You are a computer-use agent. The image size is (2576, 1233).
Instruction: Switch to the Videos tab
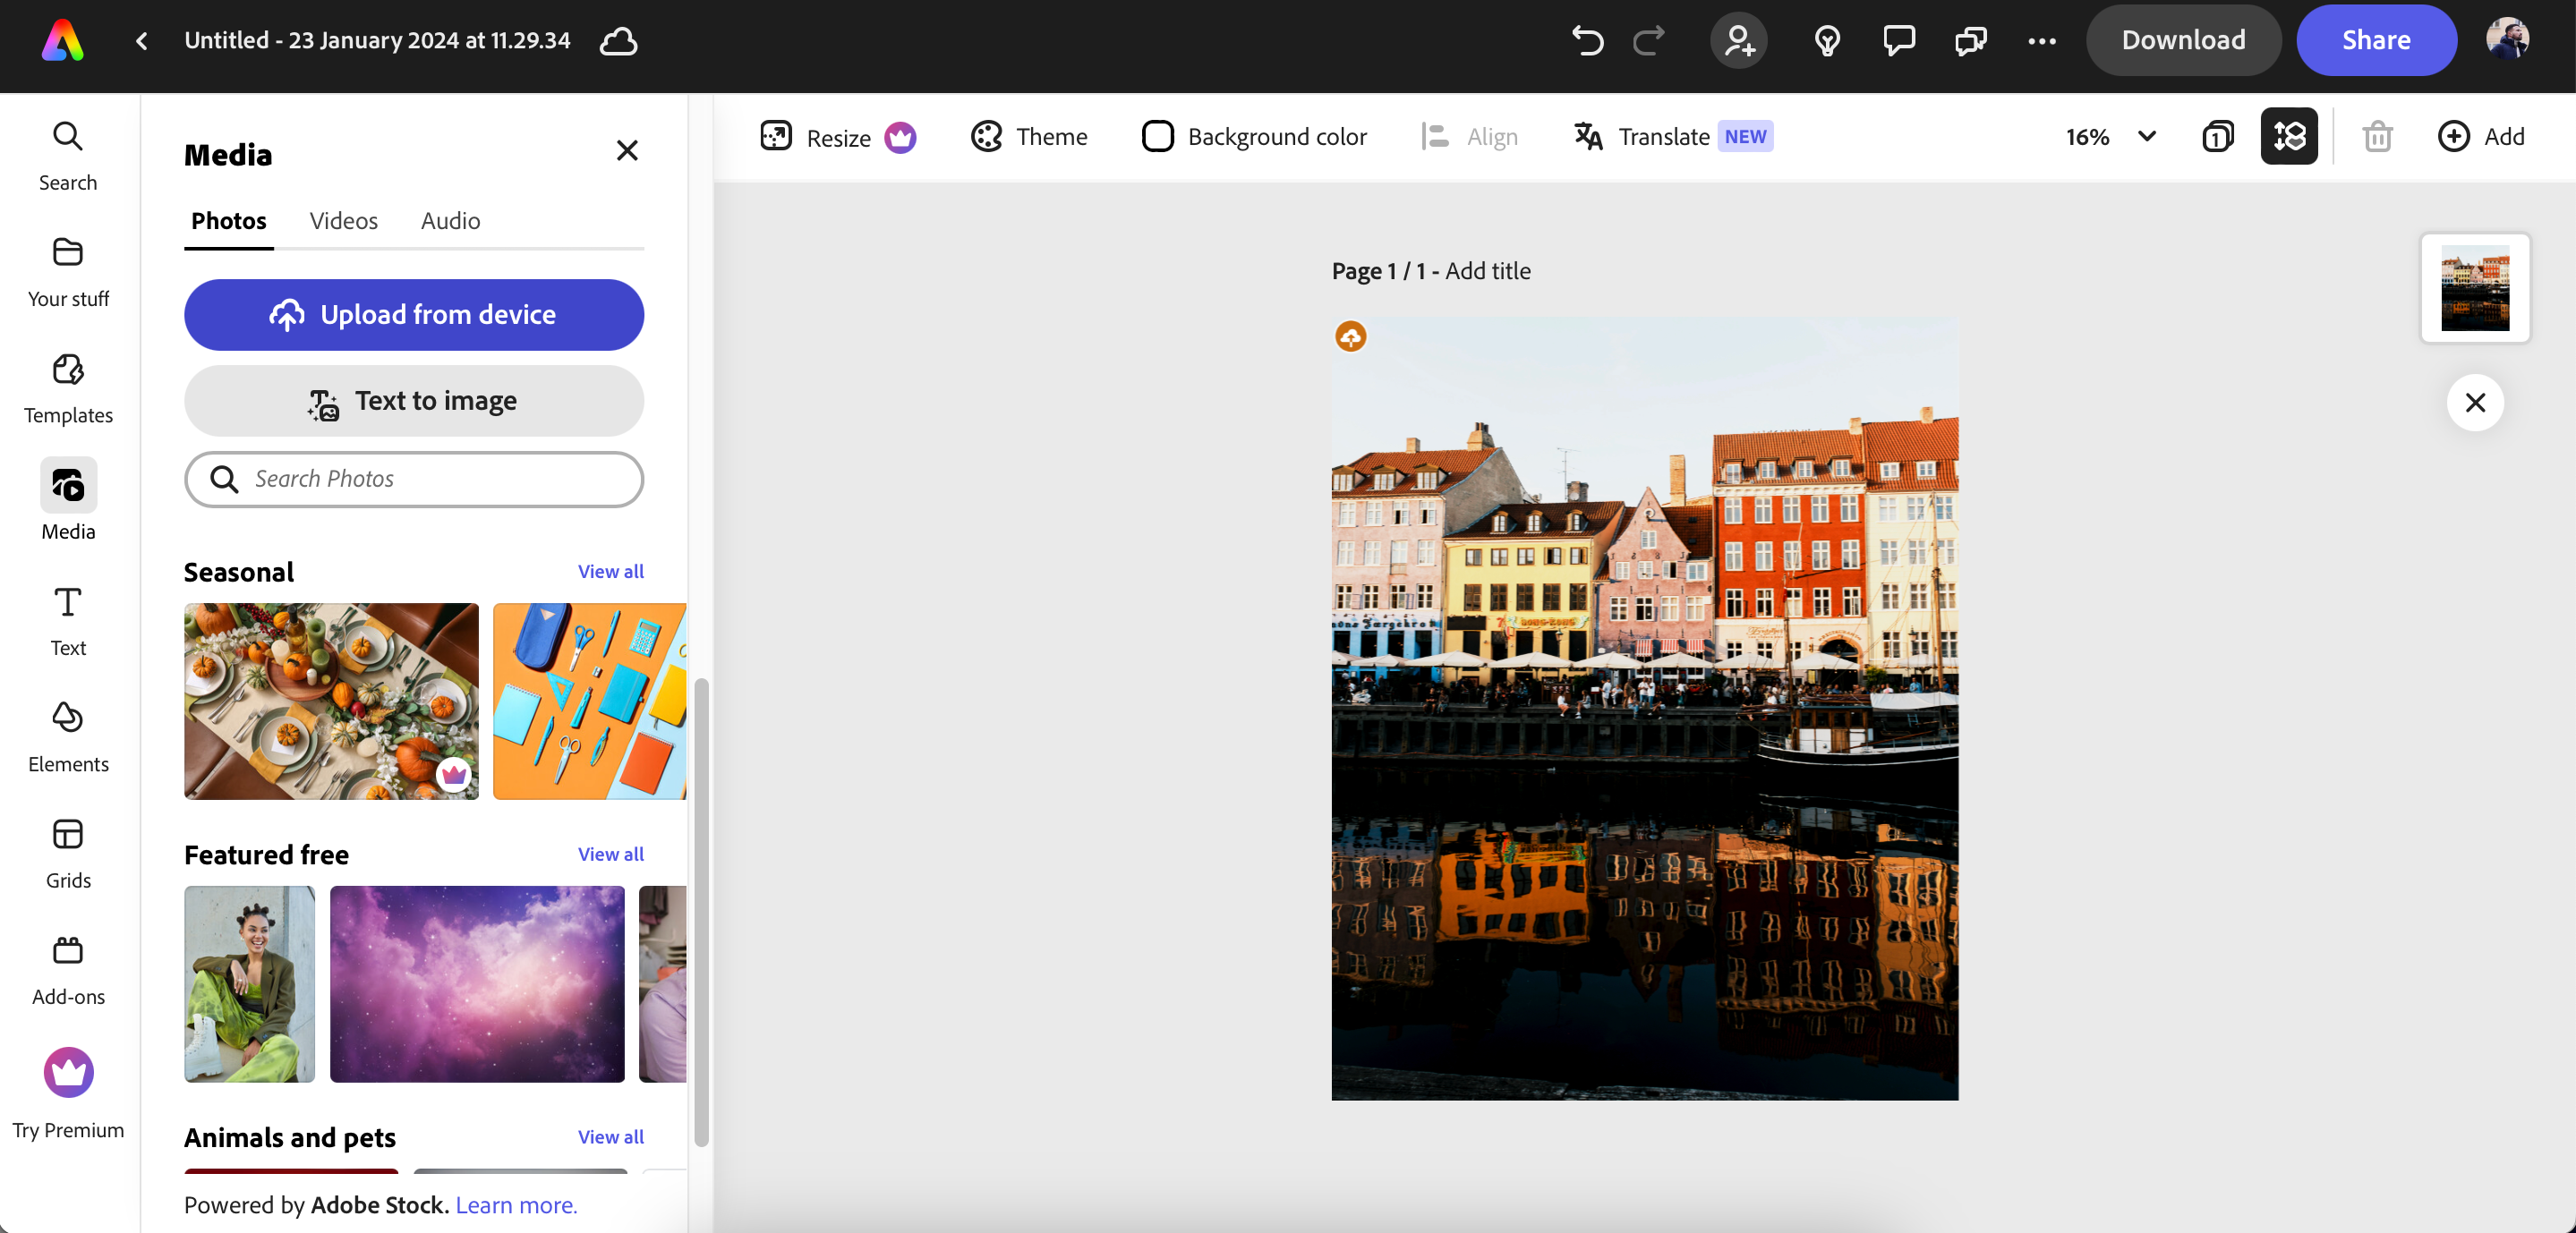343,220
